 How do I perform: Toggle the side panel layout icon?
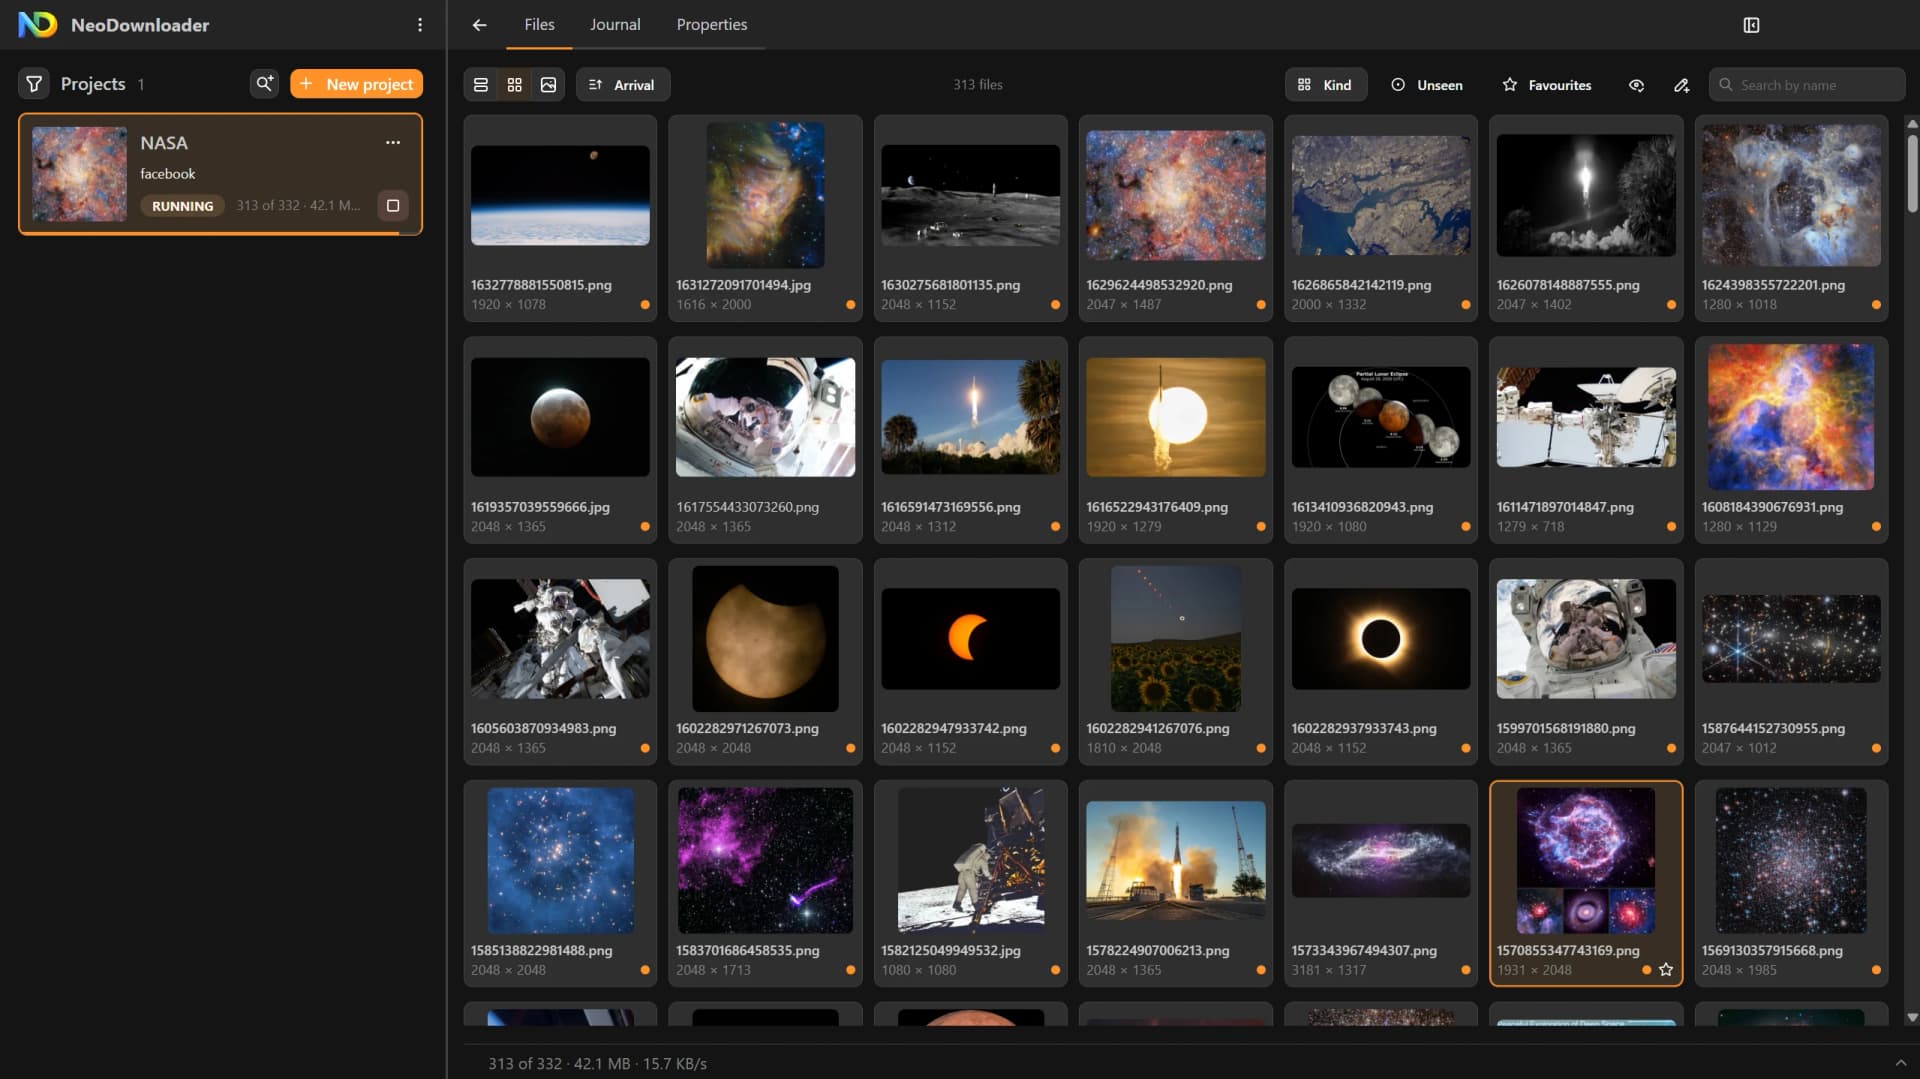[x=1751, y=25]
